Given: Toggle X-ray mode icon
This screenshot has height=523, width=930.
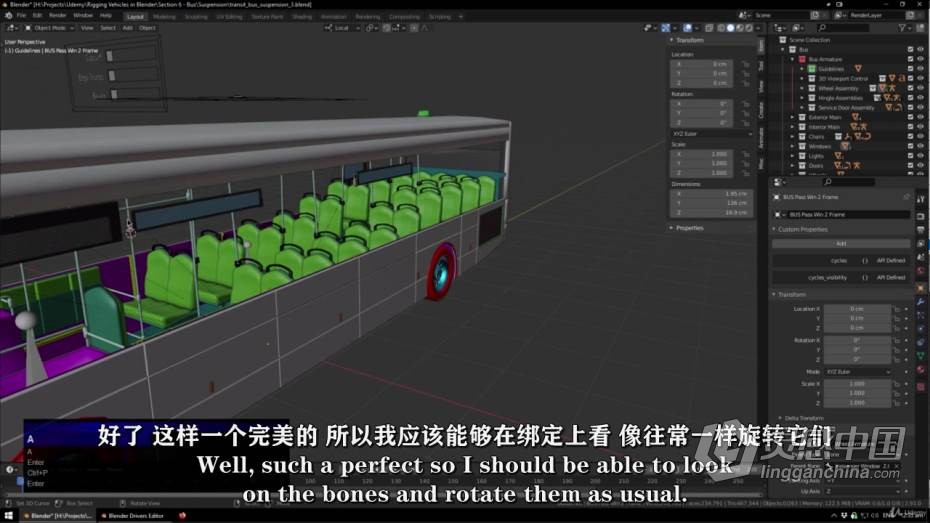Looking at the screenshot, I should click(x=709, y=28).
